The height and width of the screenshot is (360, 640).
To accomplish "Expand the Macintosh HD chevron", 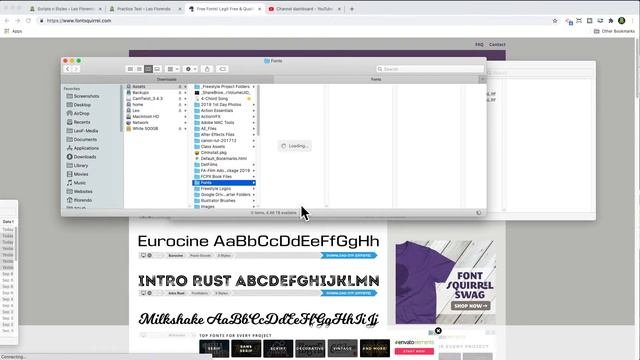I will pyautogui.click(x=185, y=117).
